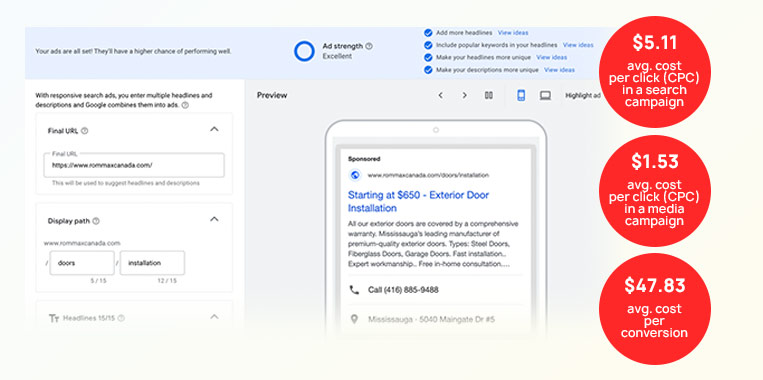This screenshot has height=380, width=763.
Task: Click the $1.53 media campaign CPC badge
Action: (654, 191)
